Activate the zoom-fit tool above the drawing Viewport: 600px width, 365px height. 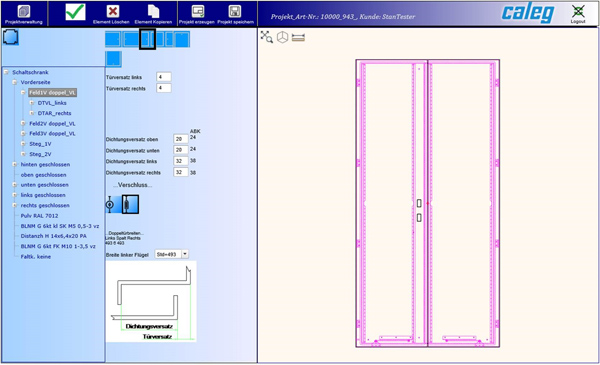(266, 37)
